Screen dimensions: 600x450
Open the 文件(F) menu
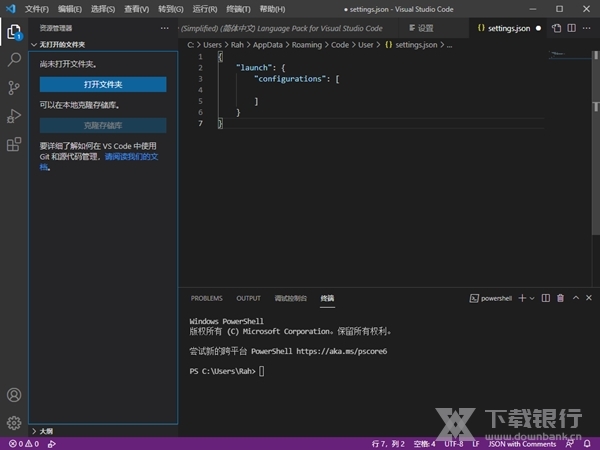click(37, 9)
